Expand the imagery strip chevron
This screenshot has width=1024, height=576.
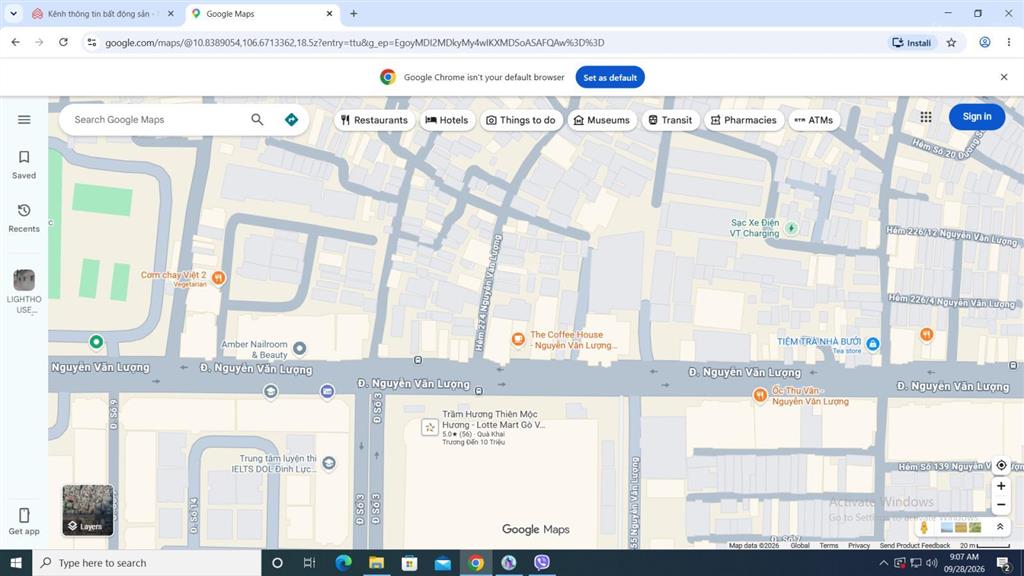click(1000, 527)
